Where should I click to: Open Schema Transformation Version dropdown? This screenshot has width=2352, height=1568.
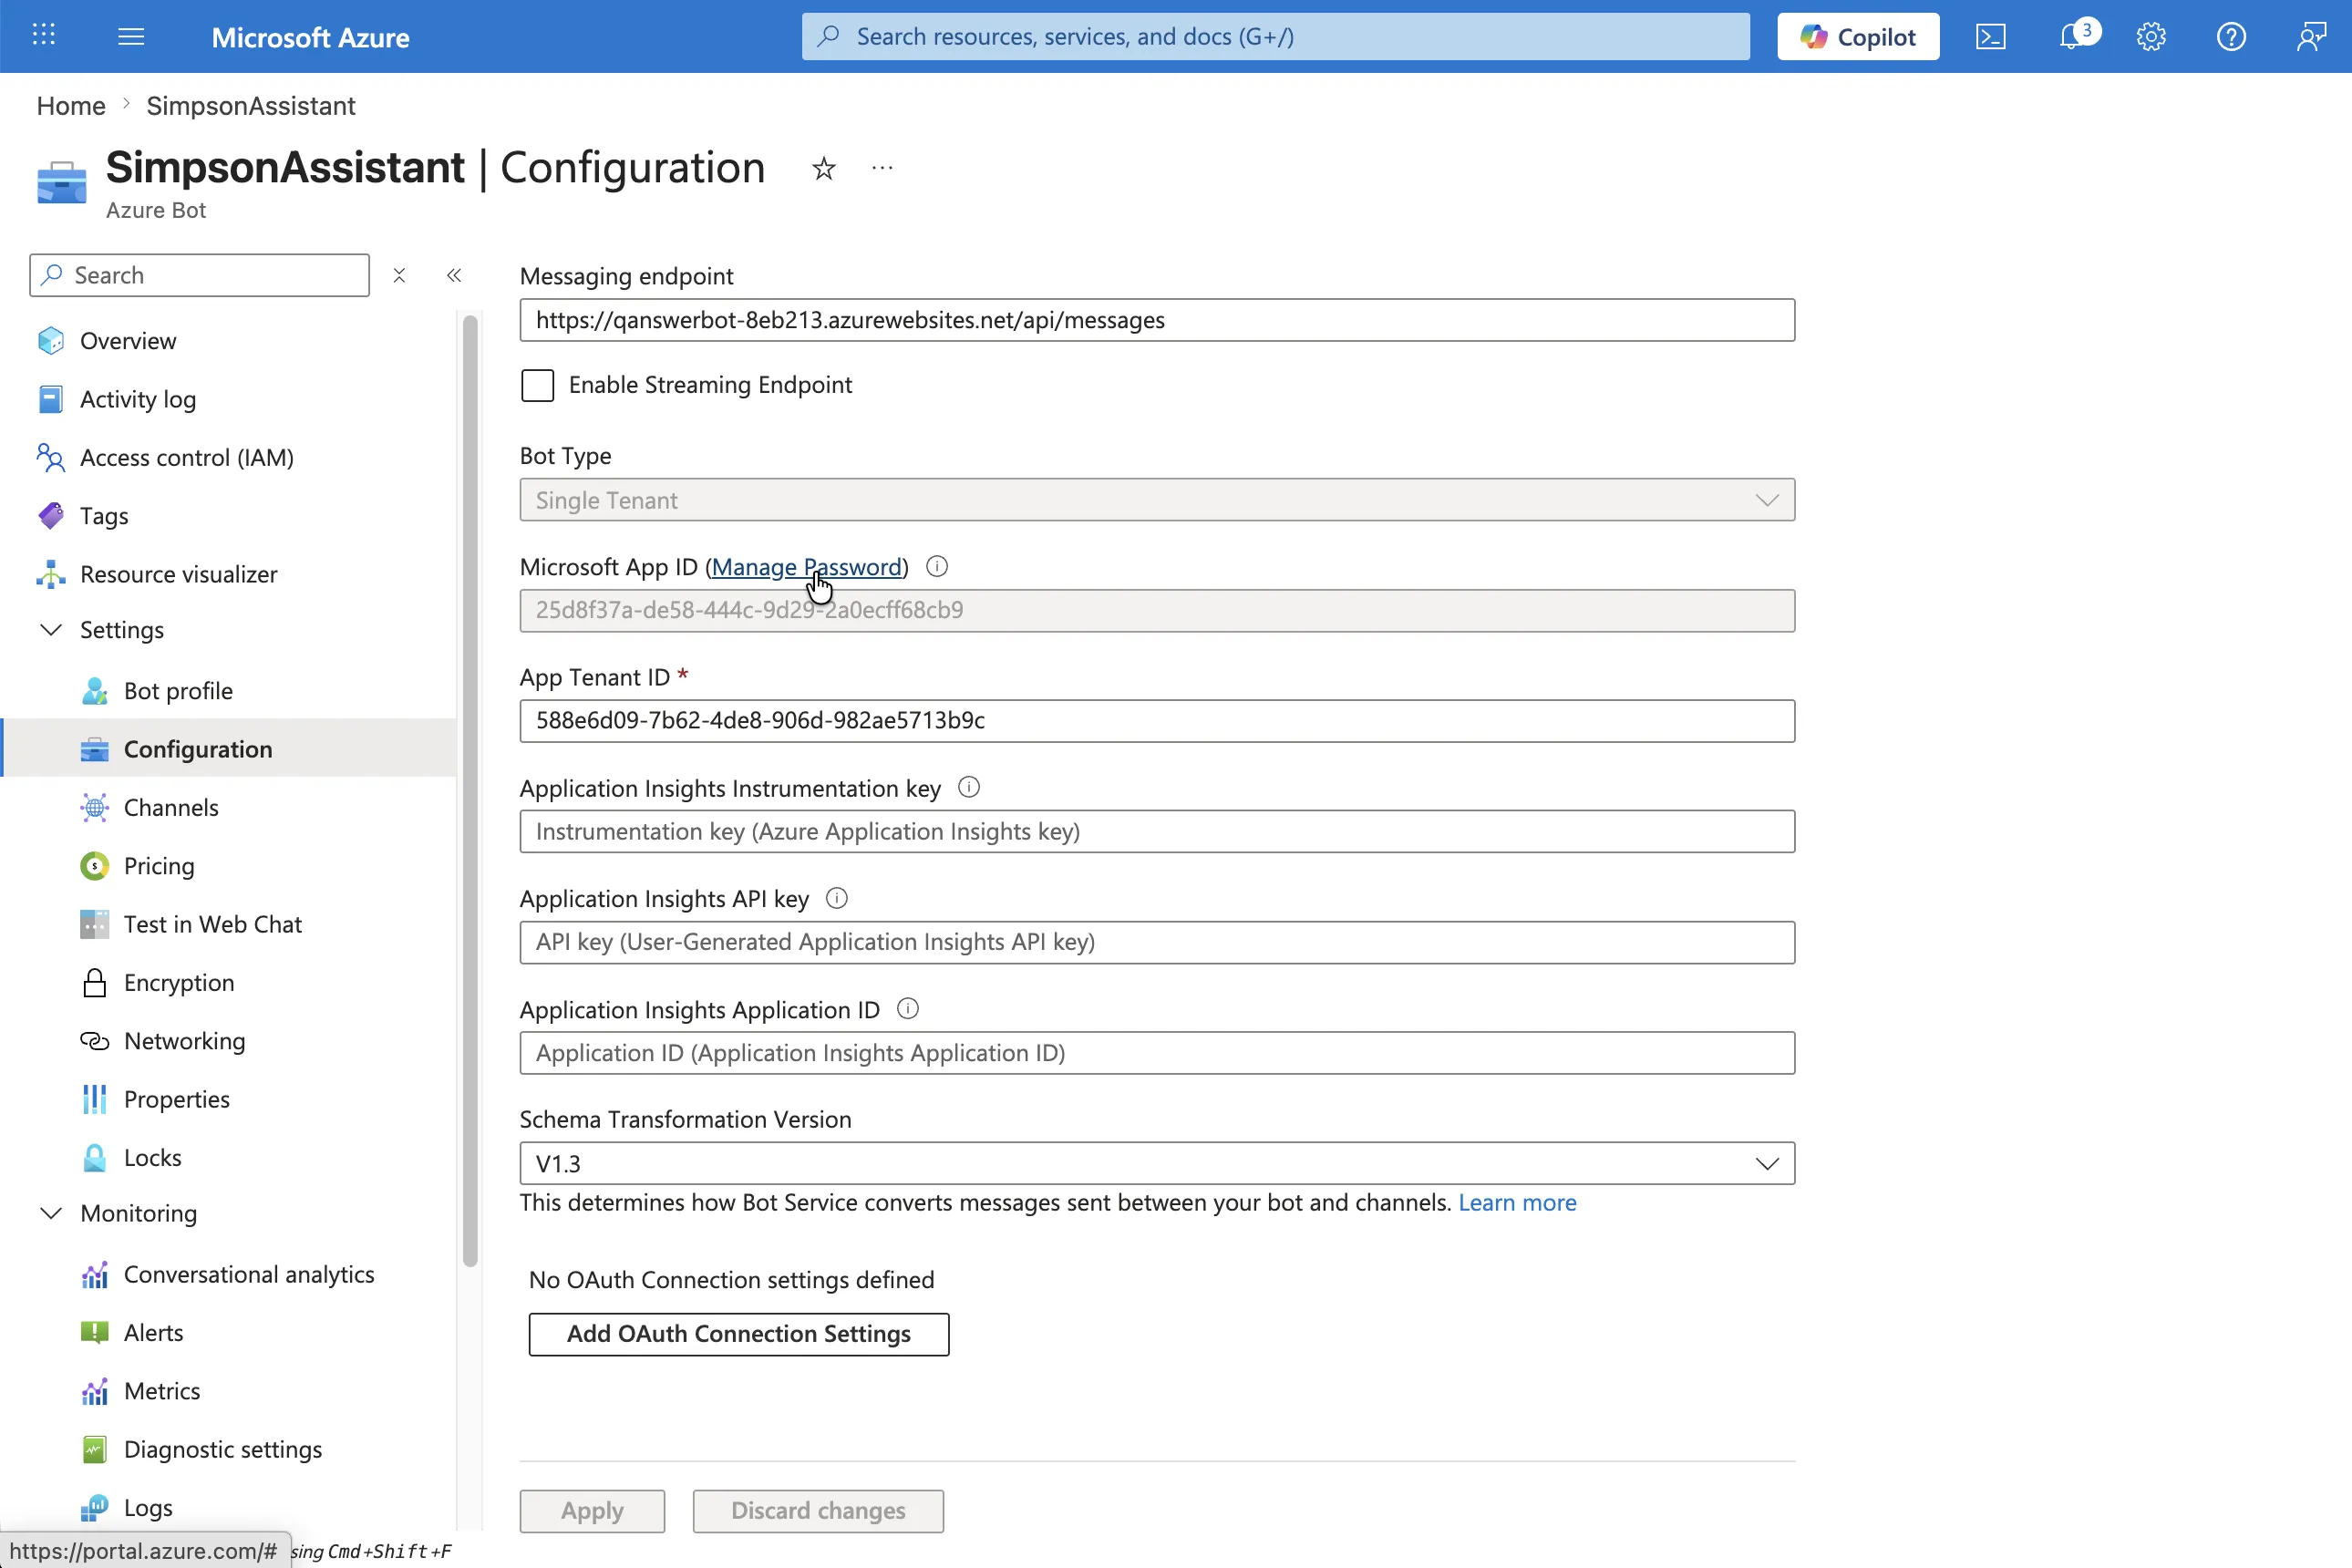pos(1157,1164)
